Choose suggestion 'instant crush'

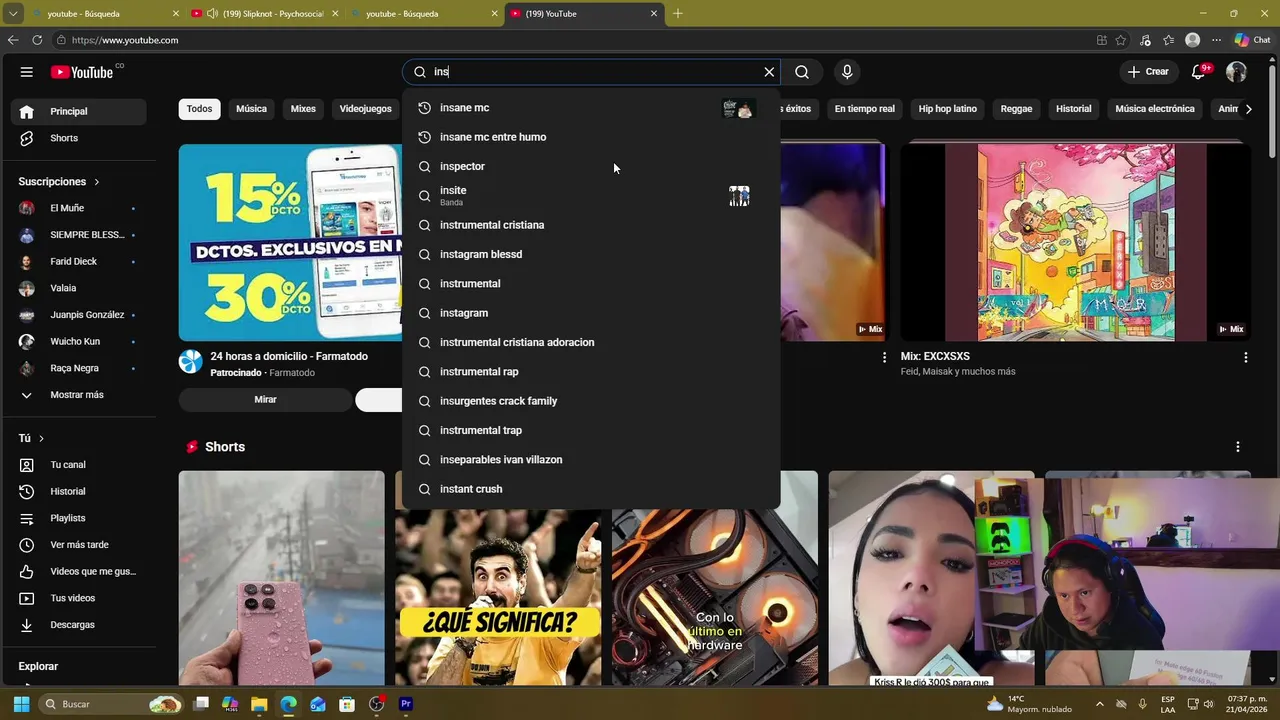[x=591, y=489]
